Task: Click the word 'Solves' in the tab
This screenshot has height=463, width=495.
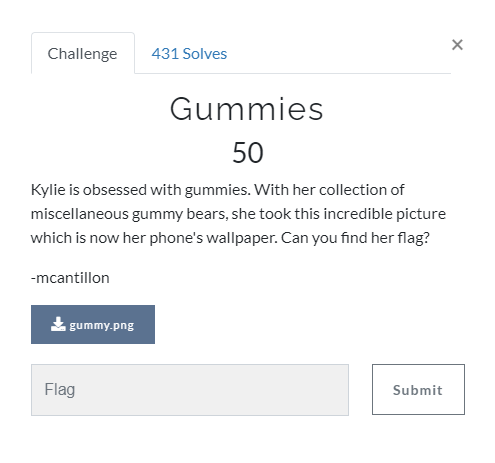Action: (x=205, y=54)
